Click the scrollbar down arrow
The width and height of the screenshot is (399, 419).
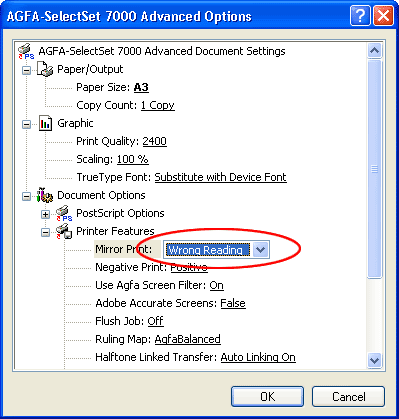[374, 360]
